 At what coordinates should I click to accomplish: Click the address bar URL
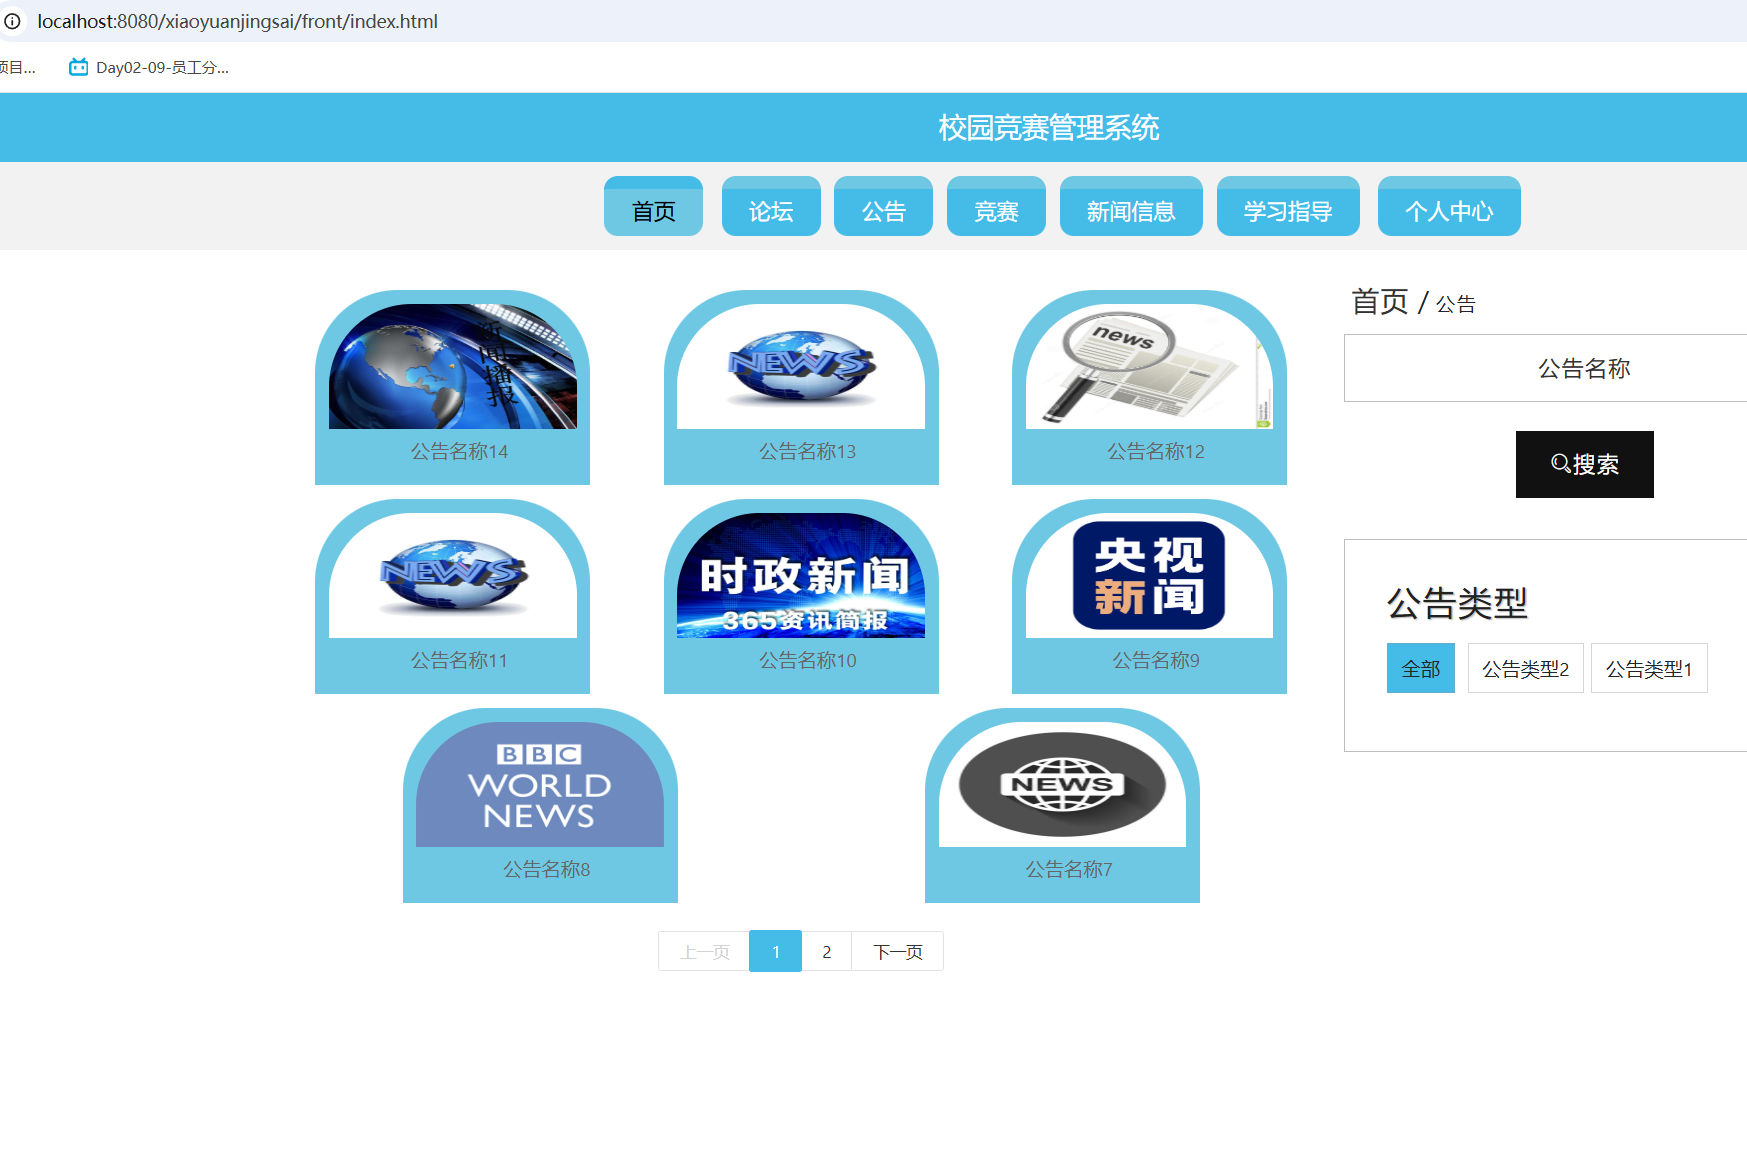(x=238, y=21)
